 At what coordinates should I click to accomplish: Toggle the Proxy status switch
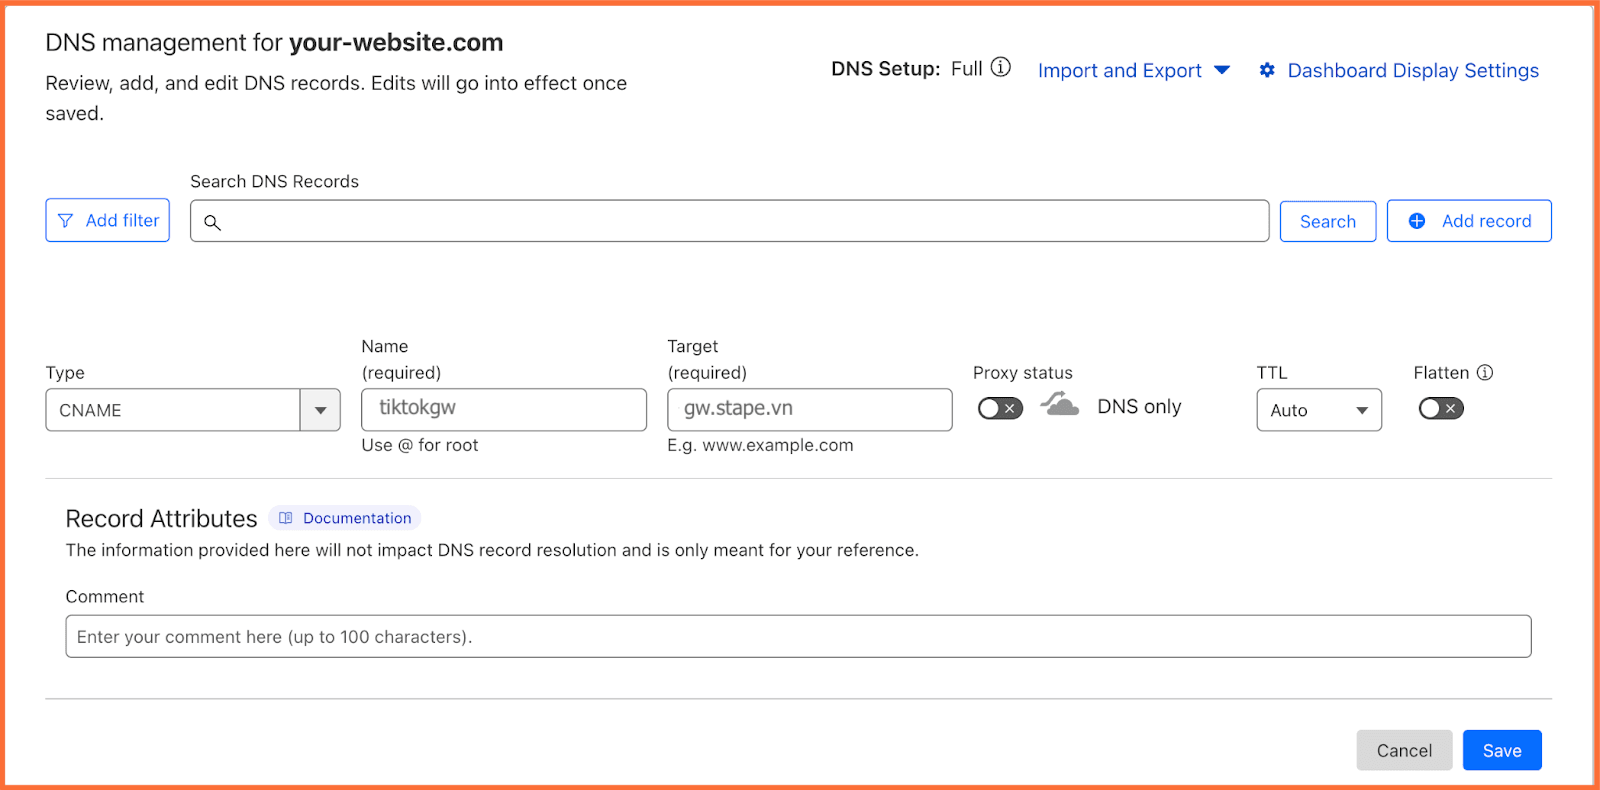(x=1000, y=408)
